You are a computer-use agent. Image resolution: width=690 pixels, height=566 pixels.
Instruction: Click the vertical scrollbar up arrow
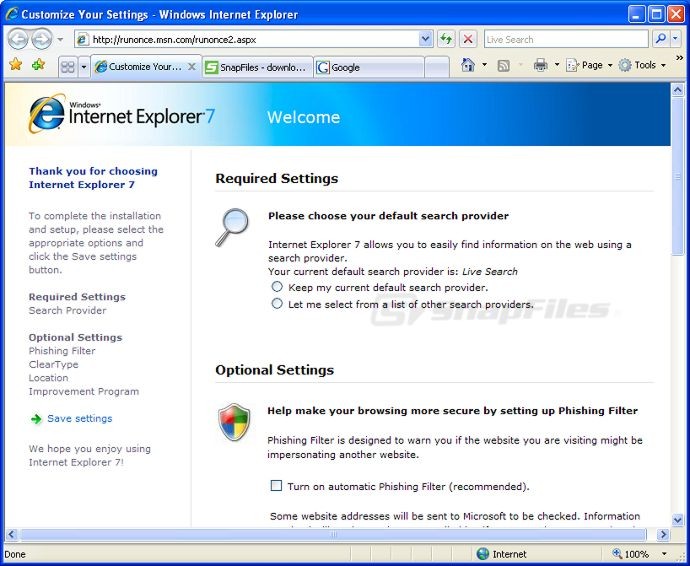click(678, 90)
